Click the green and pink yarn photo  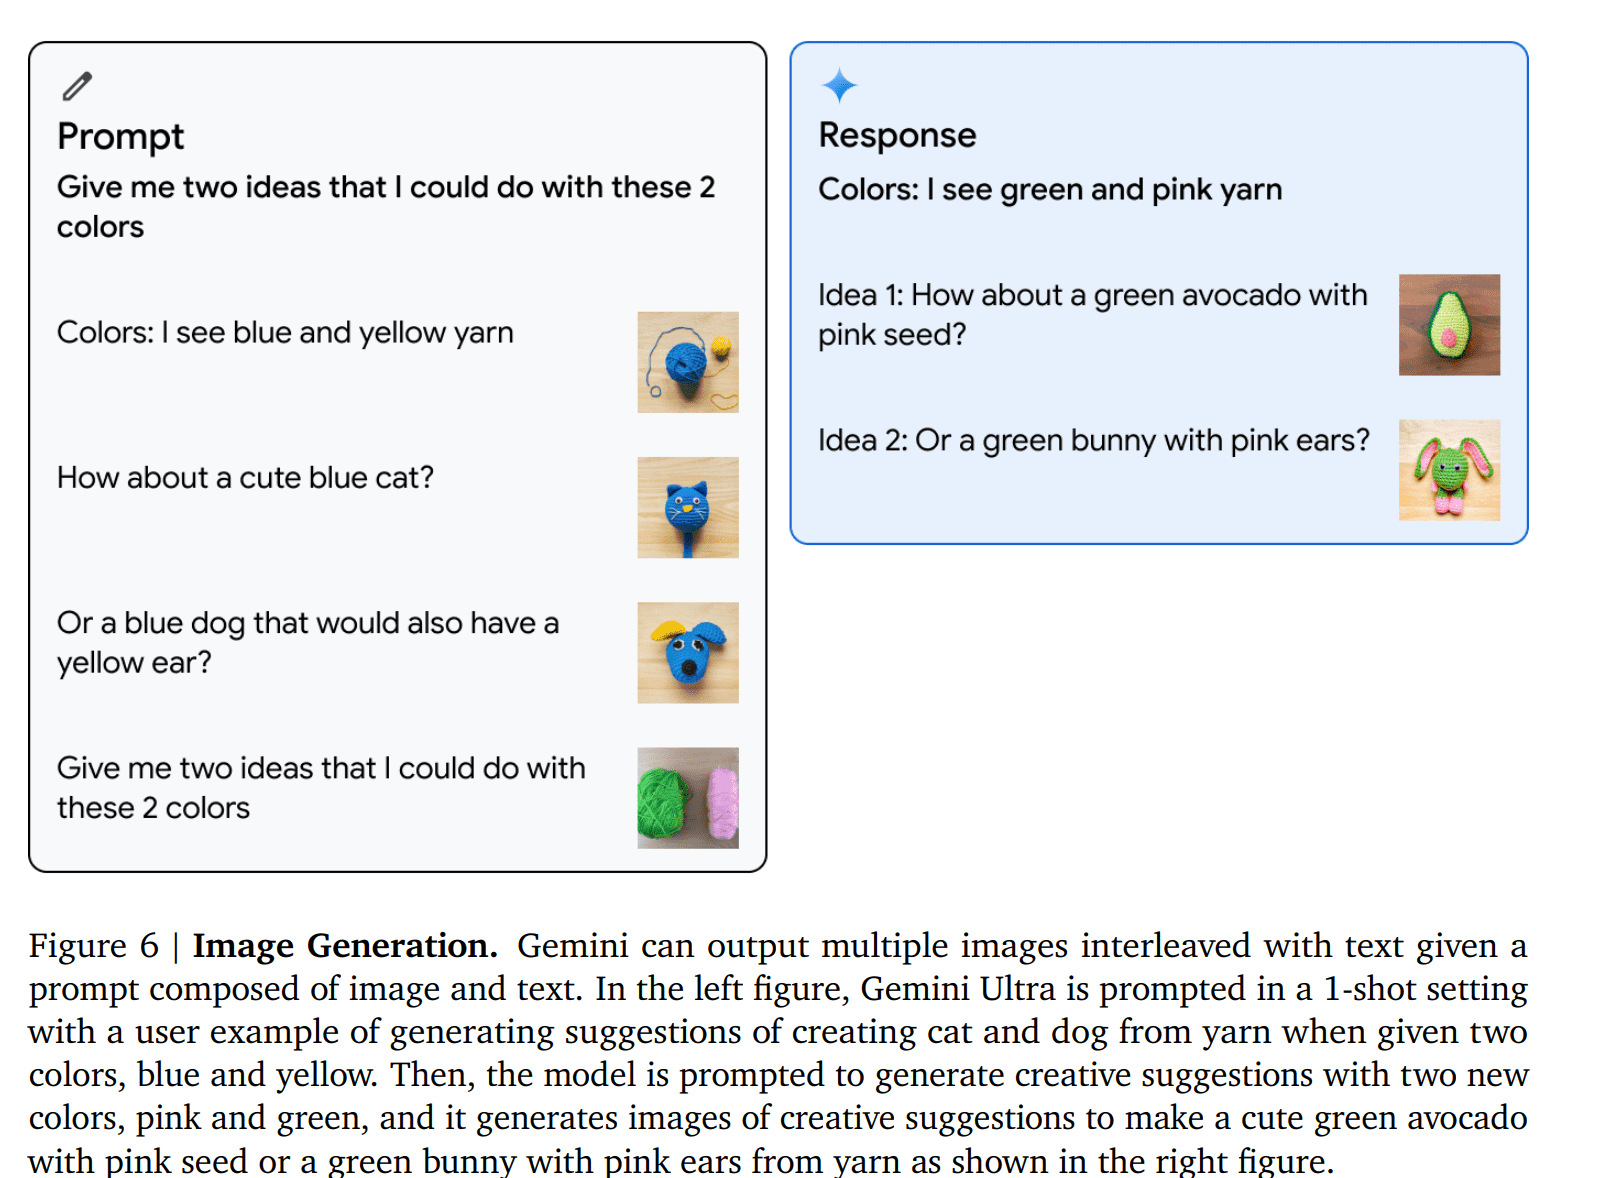688,798
